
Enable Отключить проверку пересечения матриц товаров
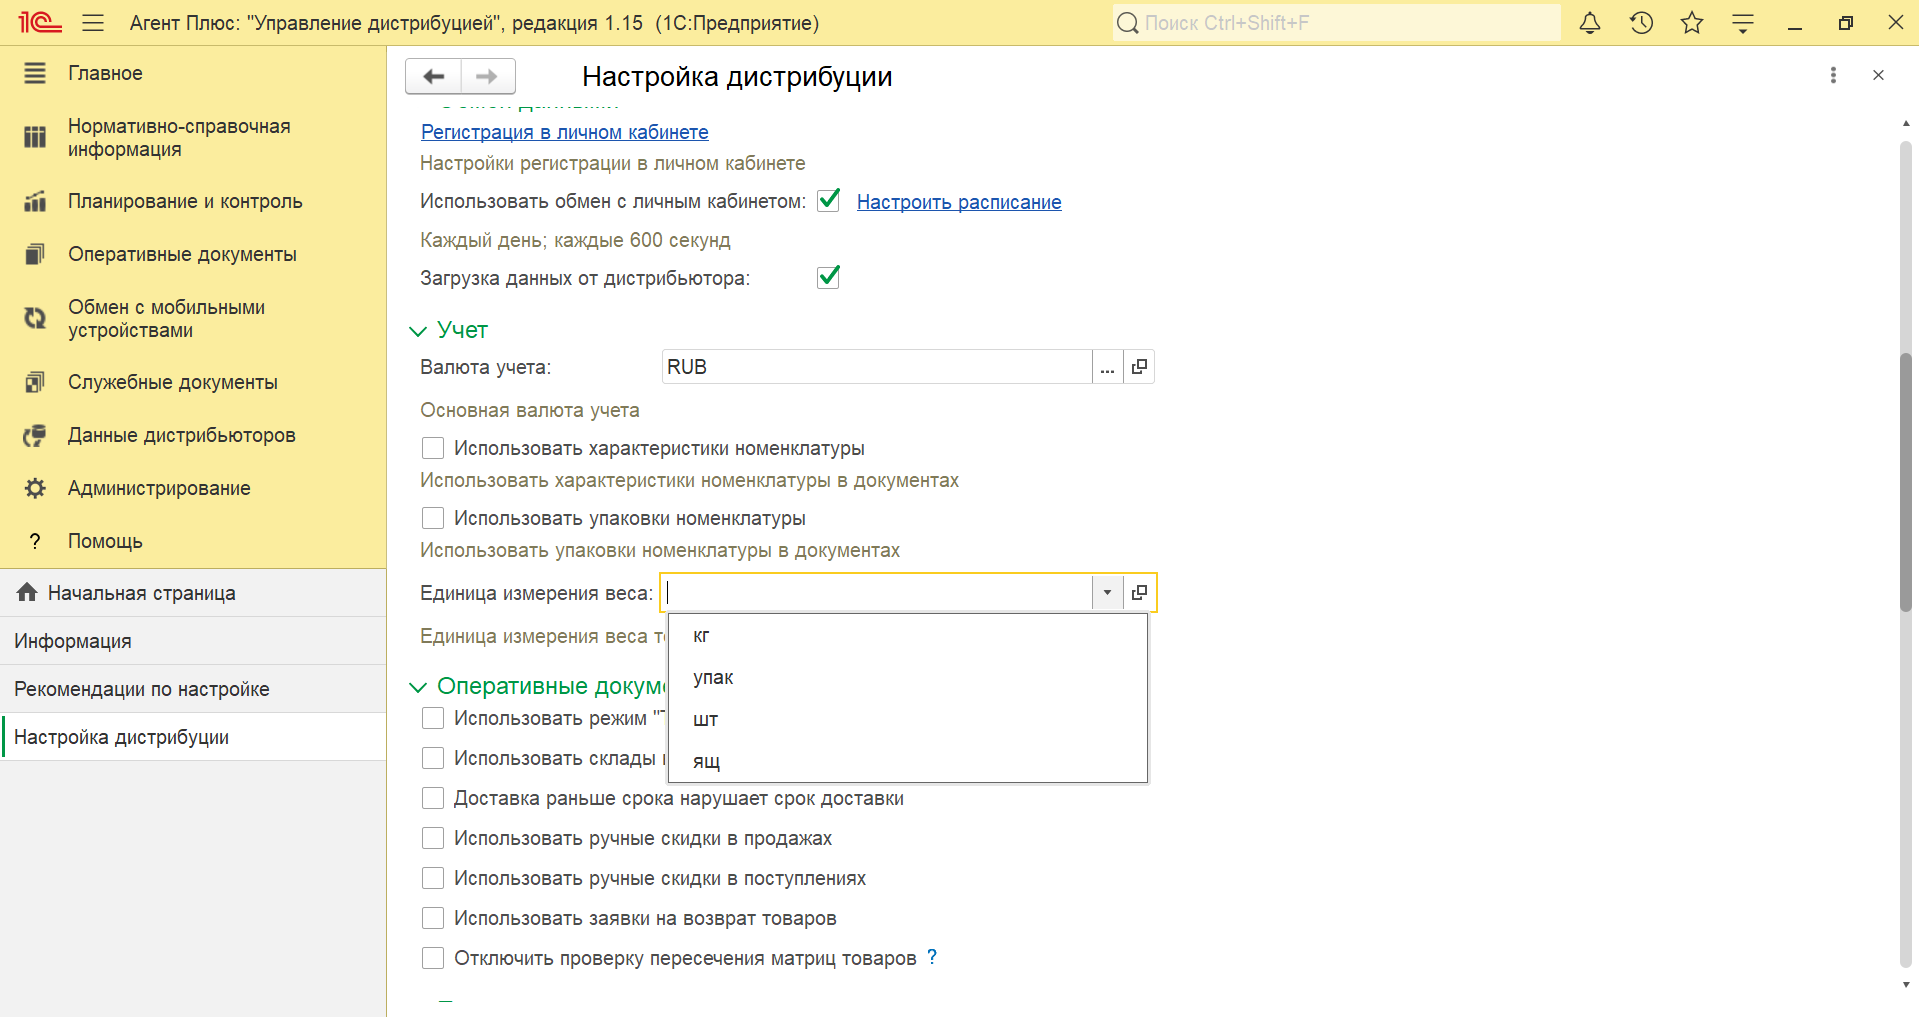(433, 958)
